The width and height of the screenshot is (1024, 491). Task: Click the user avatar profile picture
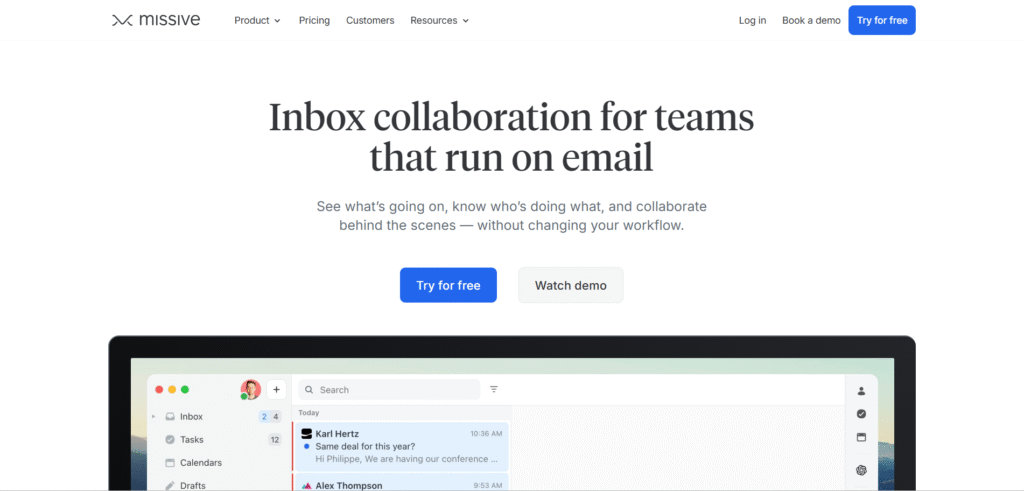tap(251, 389)
